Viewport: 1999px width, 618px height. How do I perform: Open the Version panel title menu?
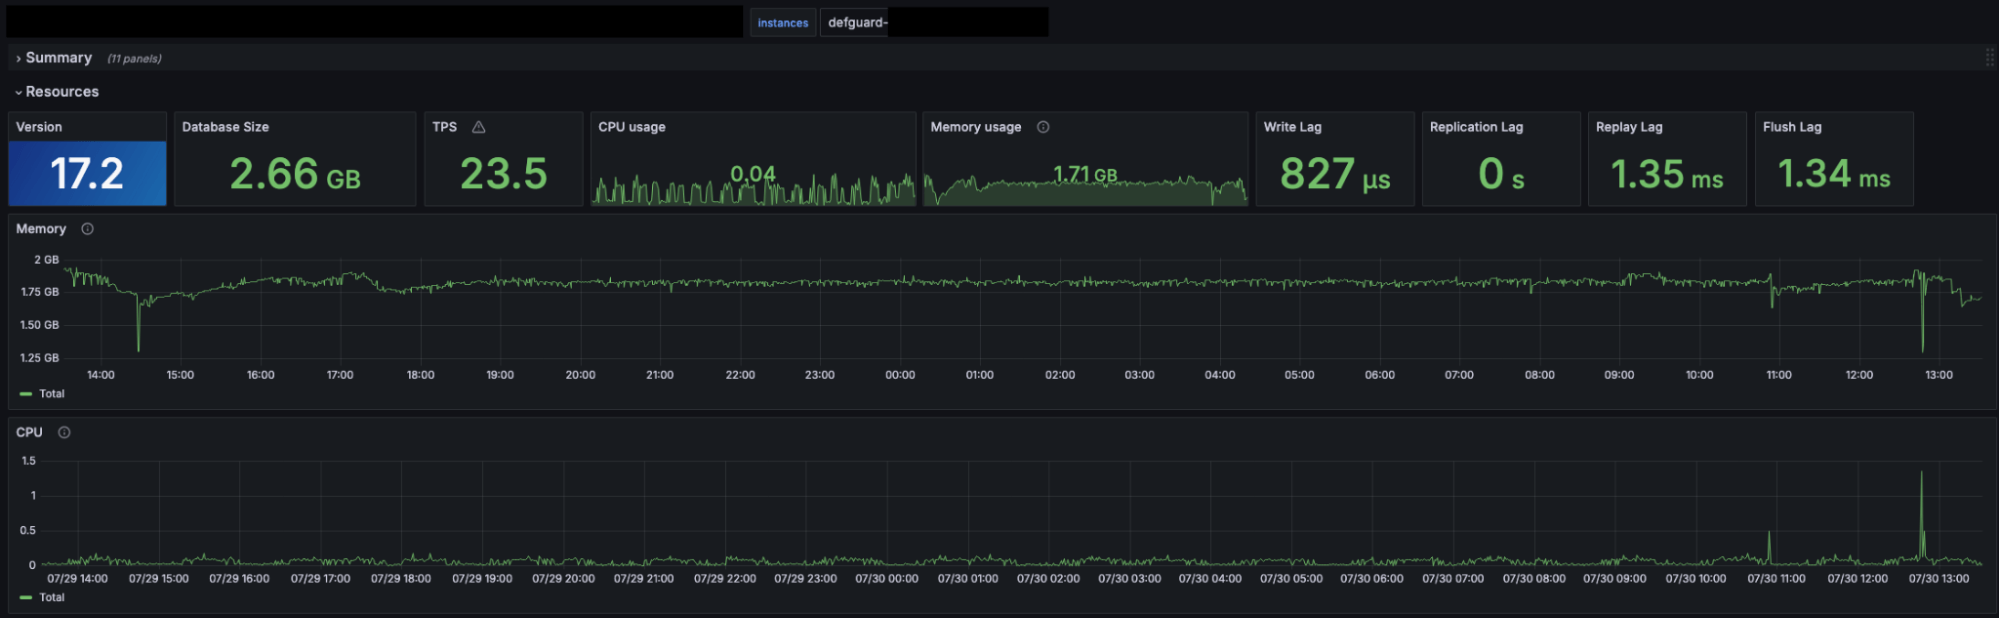tap(39, 127)
